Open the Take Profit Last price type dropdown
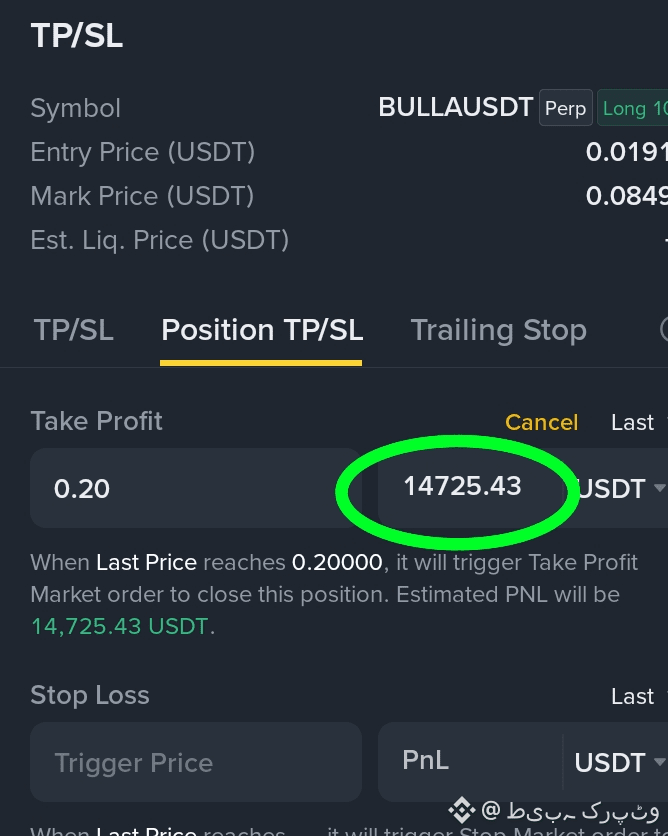Image resolution: width=668 pixels, height=836 pixels. click(638, 423)
